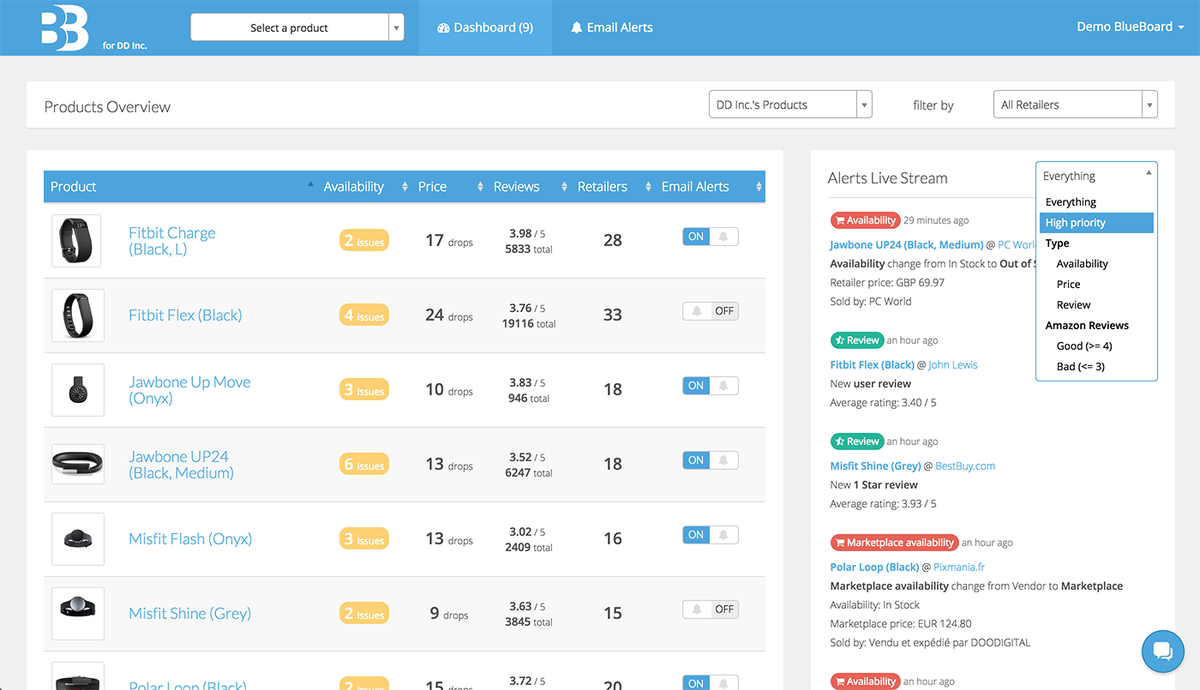Viewport: 1200px width, 690px height.
Task: Open Misfit Shine (Grey) table product link
Action: pyautogui.click(x=190, y=613)
